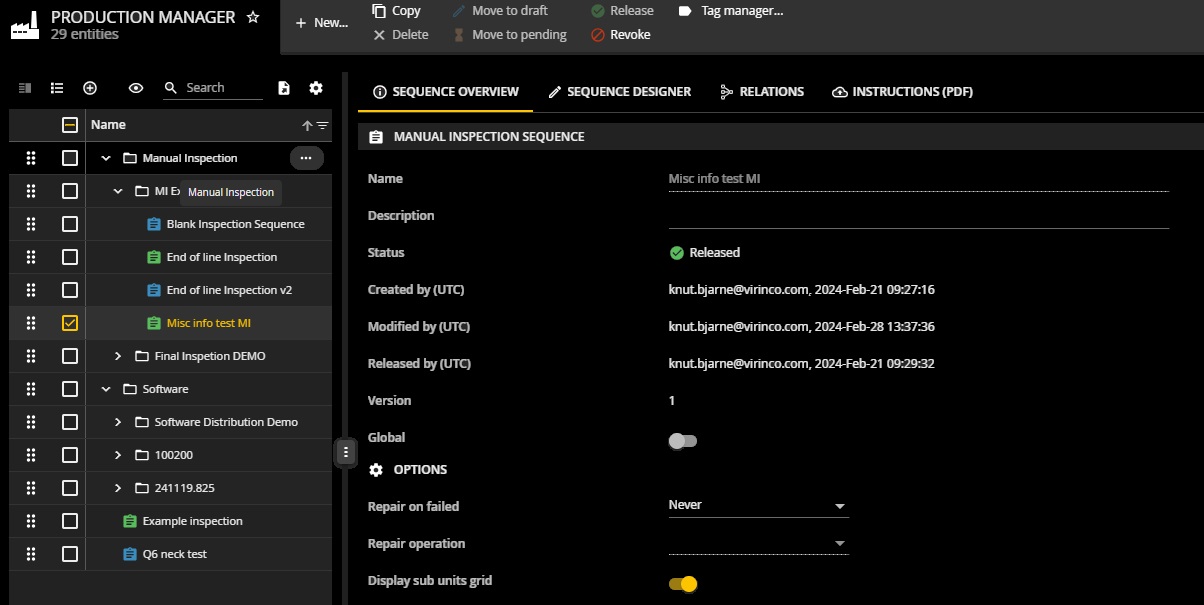1204x605 pixels.
Task: Click the drag handle for Q6 neck test
Action: (31, 554)
